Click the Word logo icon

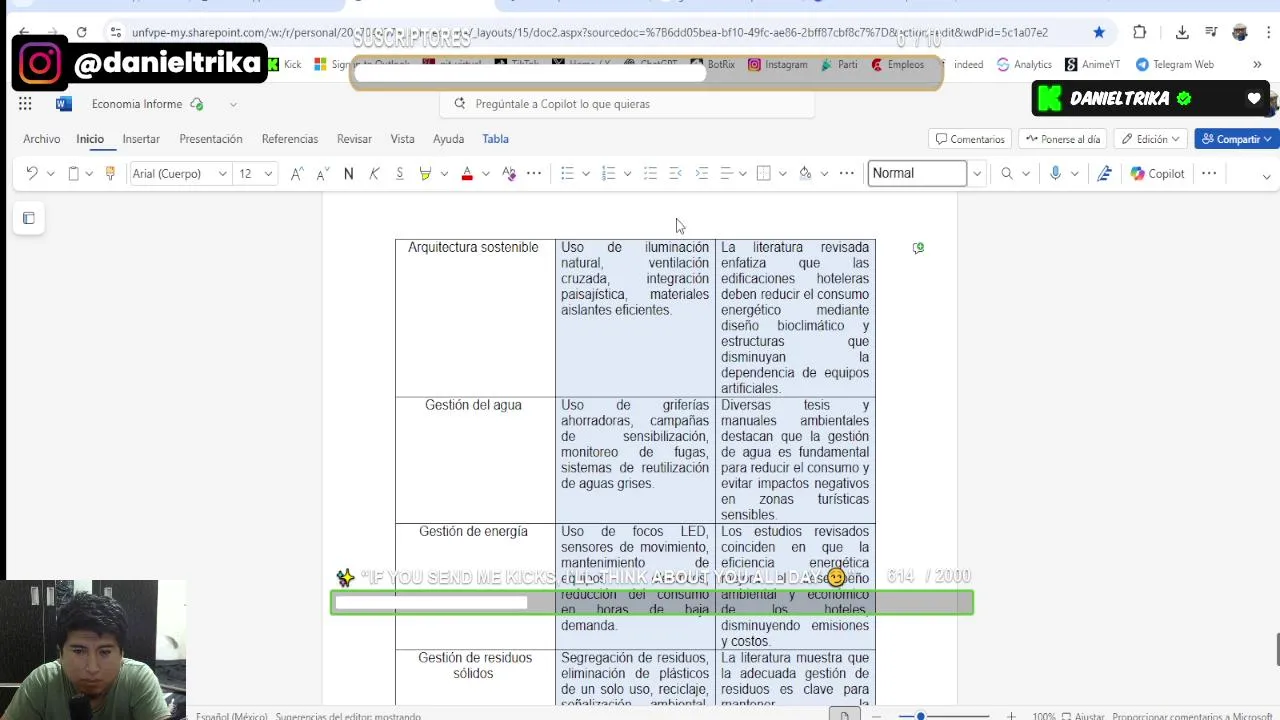(63, 104)
